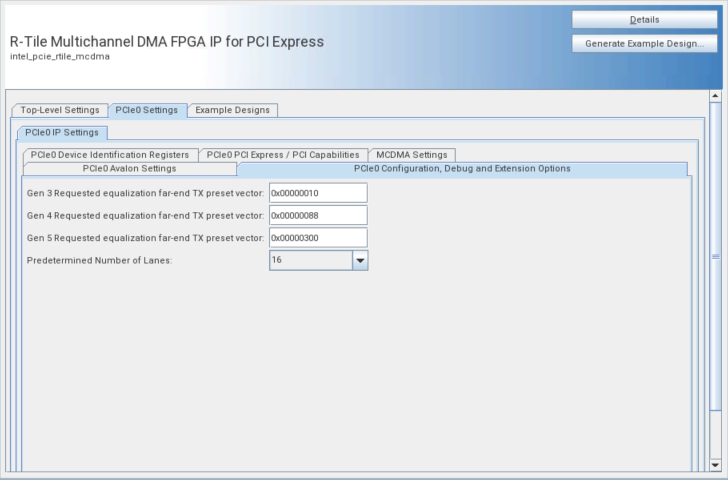The image size is (728, 480).
Task: Click the scrollbar up arrow
Action: 715,97
